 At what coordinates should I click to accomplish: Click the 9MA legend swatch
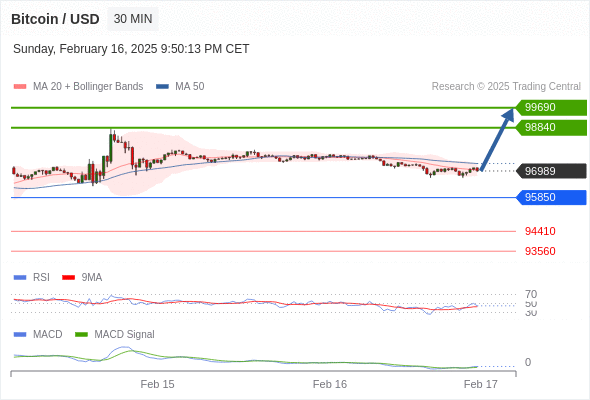tap(68, 278)
